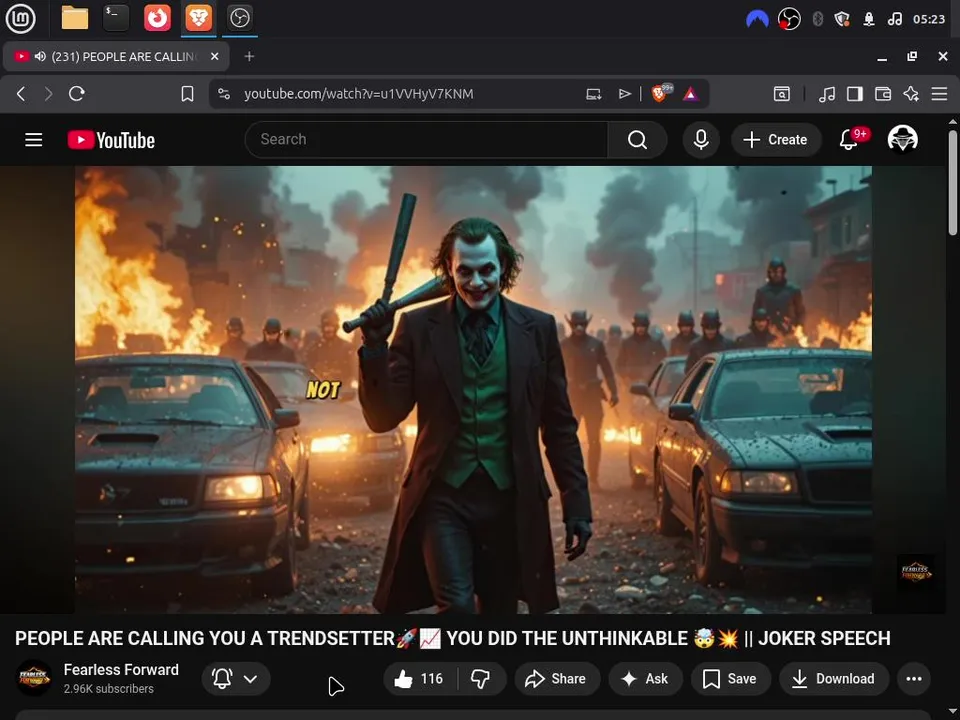Click the Share button
This screenshot has width=960, height=720.
tap(557, 678)
